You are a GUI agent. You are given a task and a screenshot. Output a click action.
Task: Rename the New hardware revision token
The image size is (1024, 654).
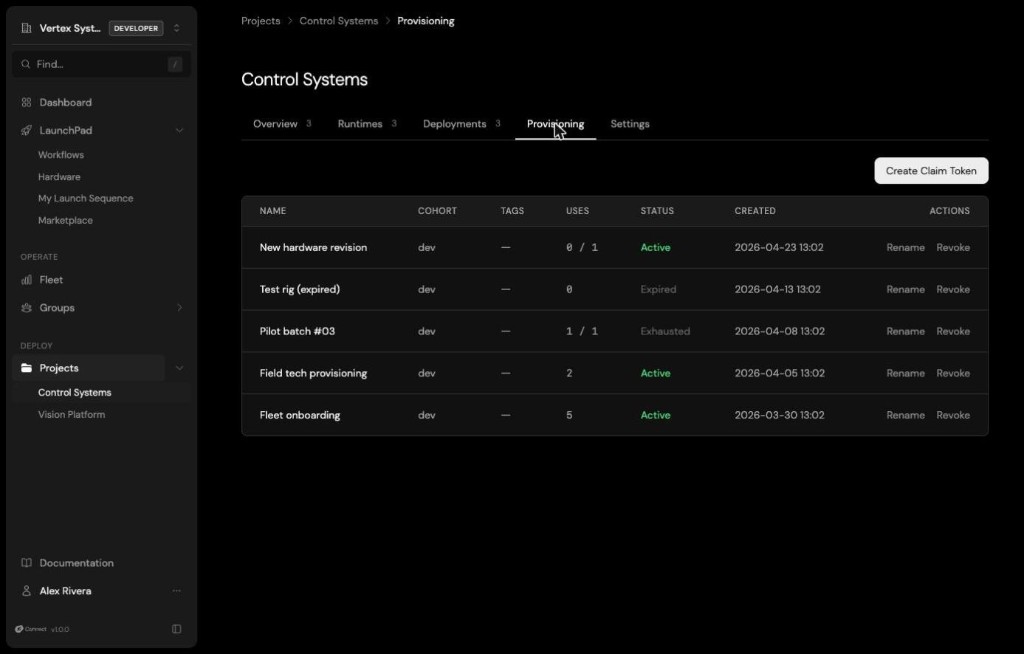[905, 248]
